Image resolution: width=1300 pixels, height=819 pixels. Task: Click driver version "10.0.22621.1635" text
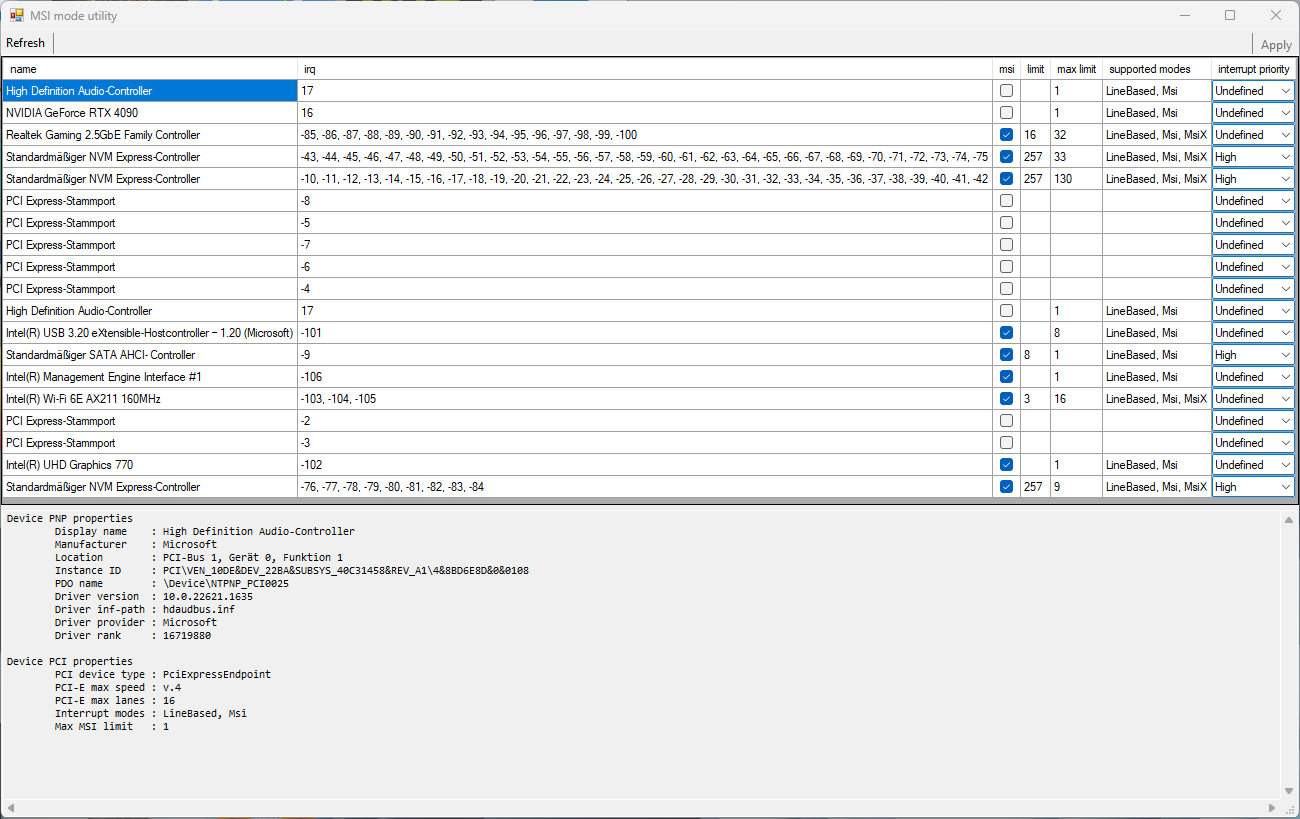click(208, 596)
